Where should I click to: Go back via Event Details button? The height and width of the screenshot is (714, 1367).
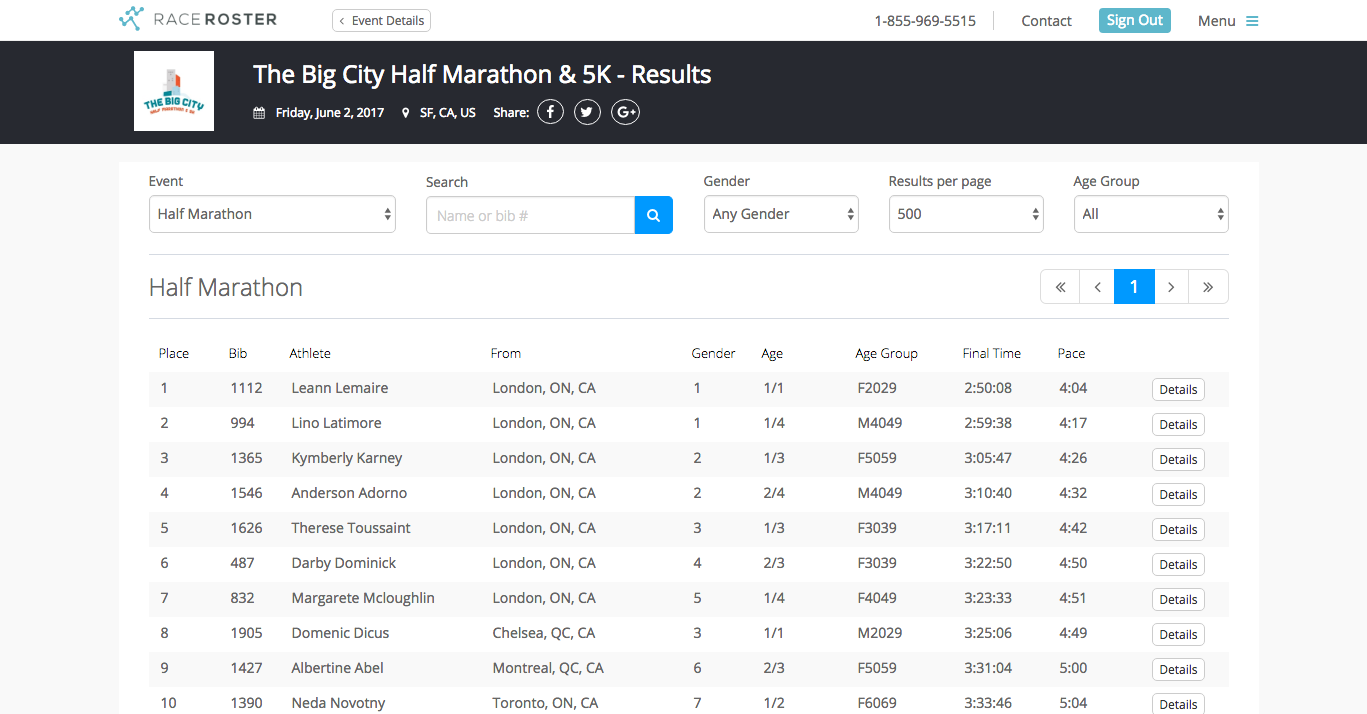381,21
